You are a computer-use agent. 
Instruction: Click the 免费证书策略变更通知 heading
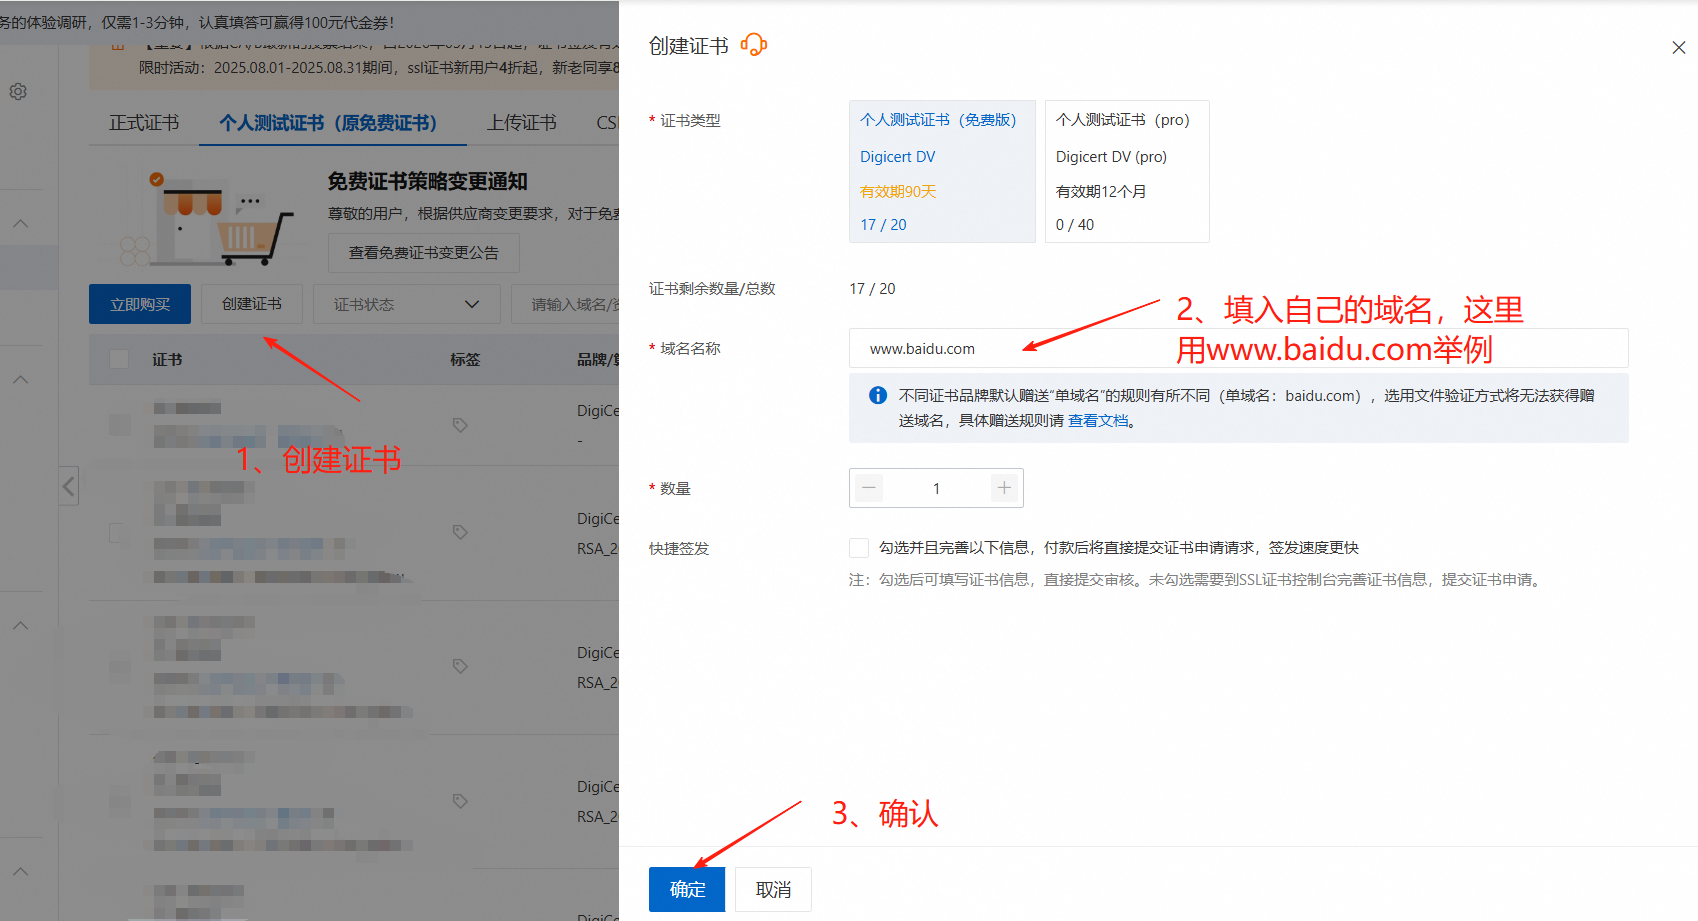pos(427,181)
